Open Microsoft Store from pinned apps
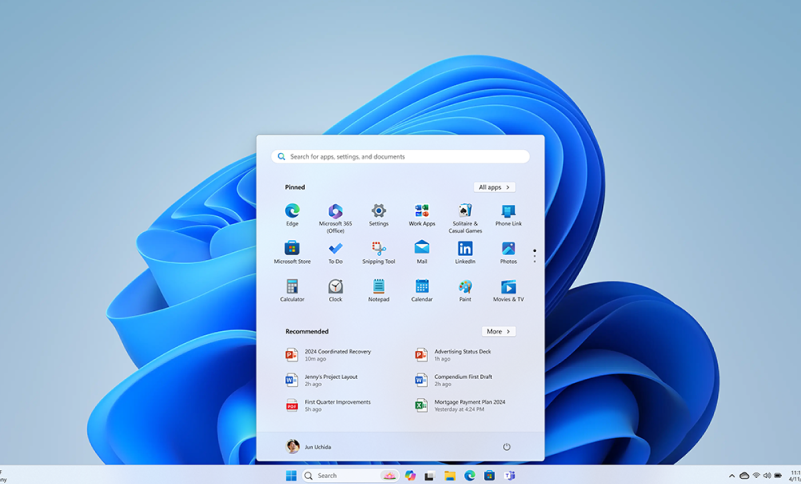The width and height of the screenshot is (801, 484). [292, 249]
